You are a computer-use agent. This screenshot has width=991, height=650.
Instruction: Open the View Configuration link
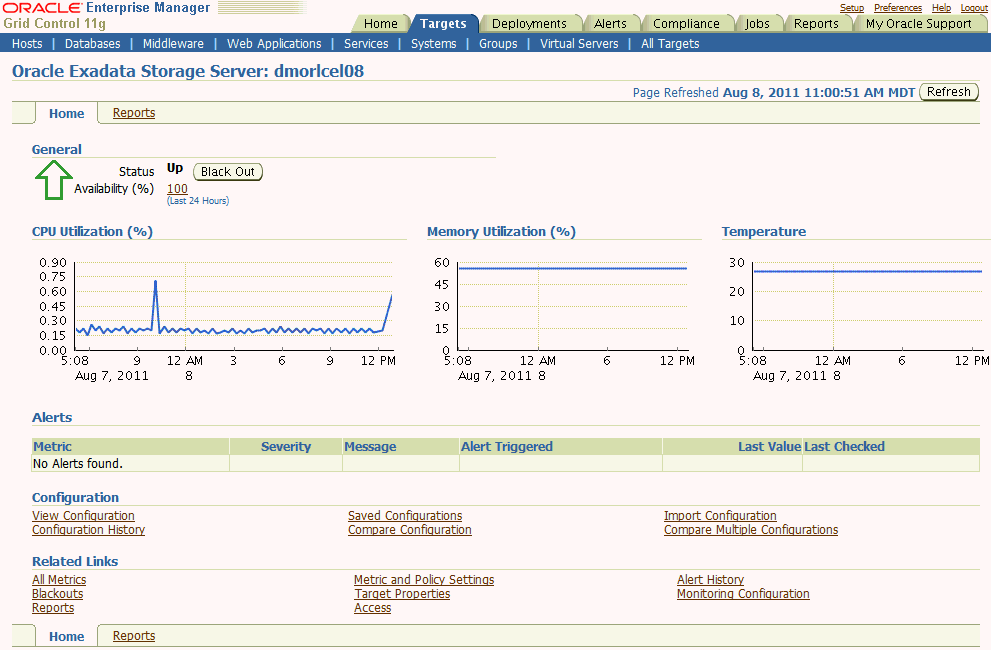(83, 516)
